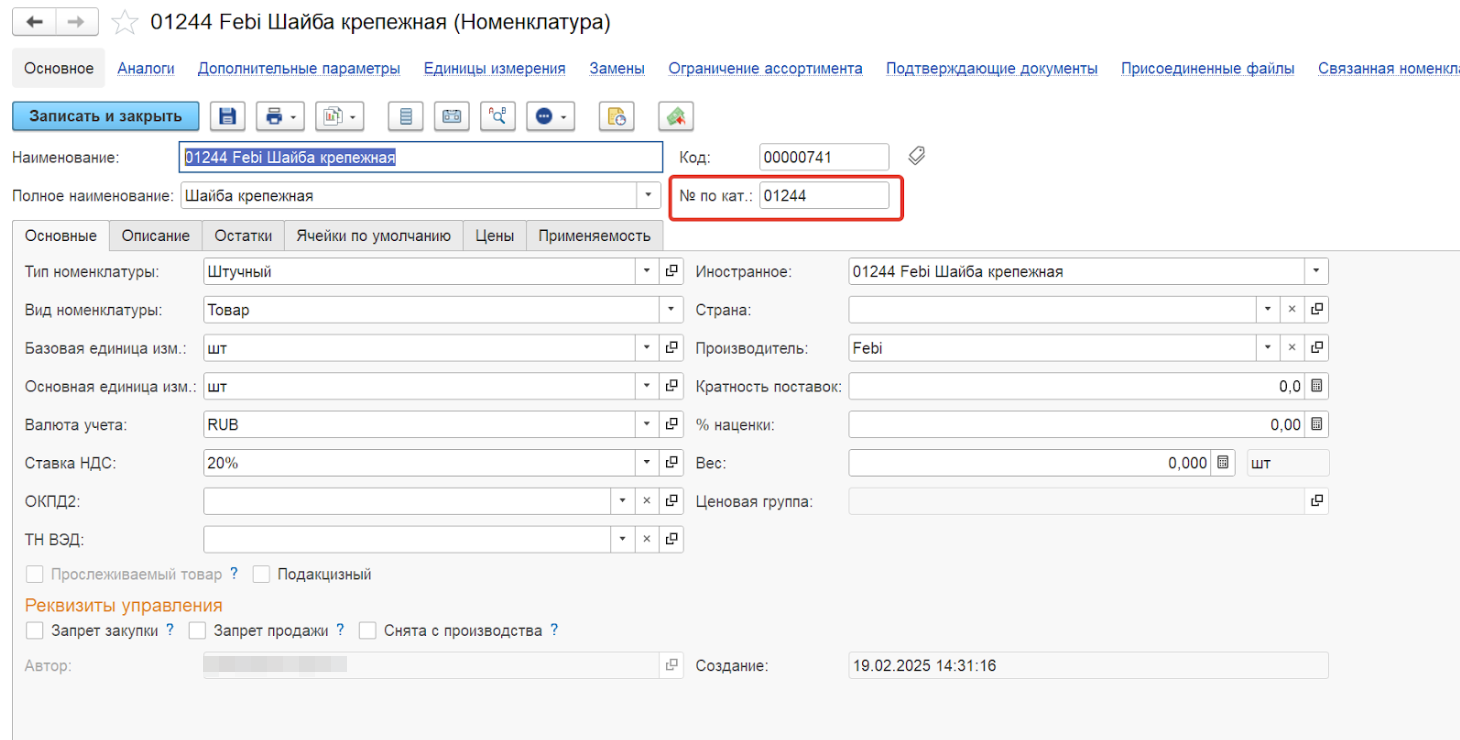The height and width of the screenshot is (740, 1460).
Task: Toggle the Подакцизный checkbox
Action: [262, 574]
